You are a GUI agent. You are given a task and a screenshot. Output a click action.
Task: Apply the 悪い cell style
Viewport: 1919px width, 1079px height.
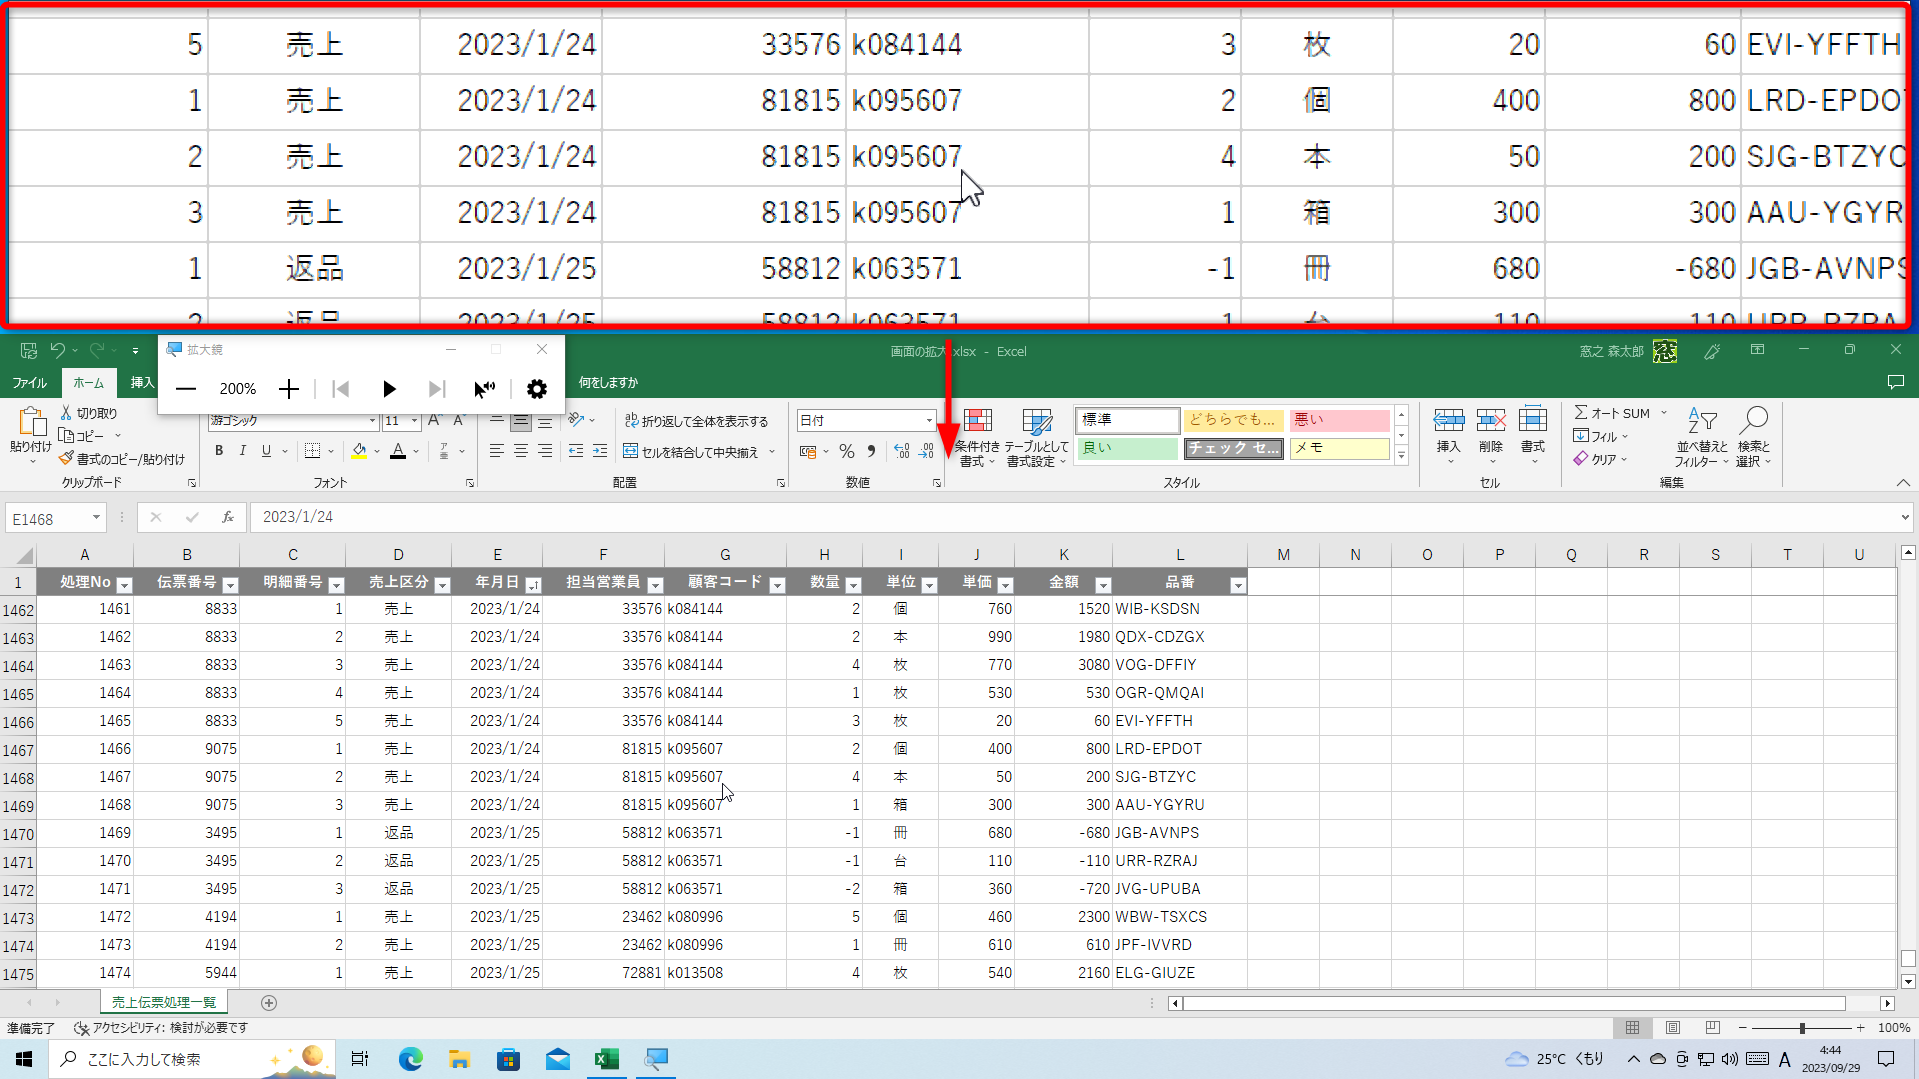tap(1339, 420)
